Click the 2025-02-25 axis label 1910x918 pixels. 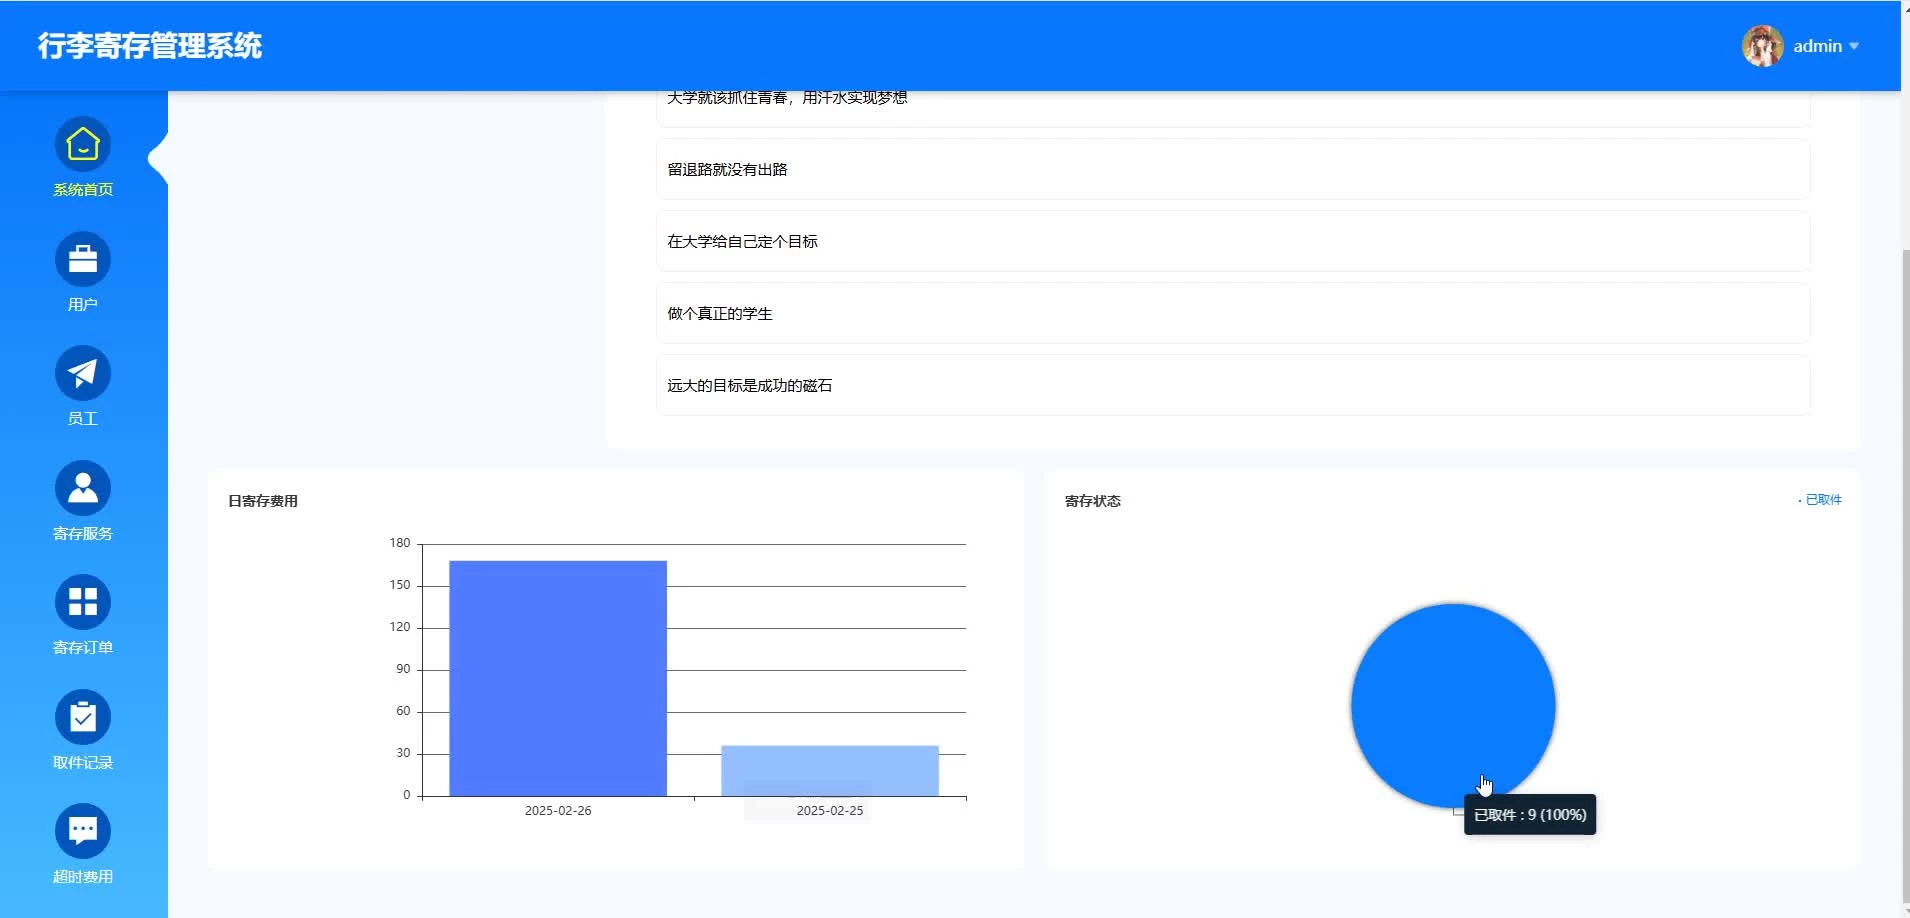point(830,811)
